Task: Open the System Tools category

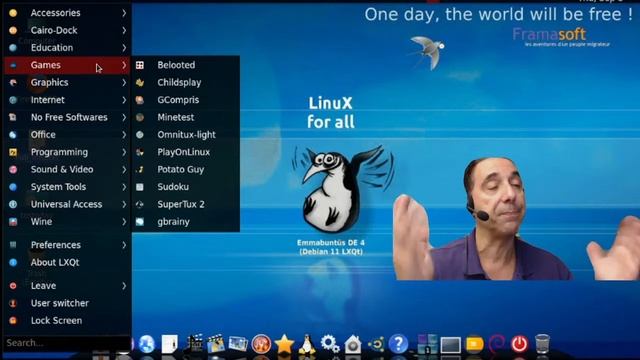Action: click(x=67, y=187)
